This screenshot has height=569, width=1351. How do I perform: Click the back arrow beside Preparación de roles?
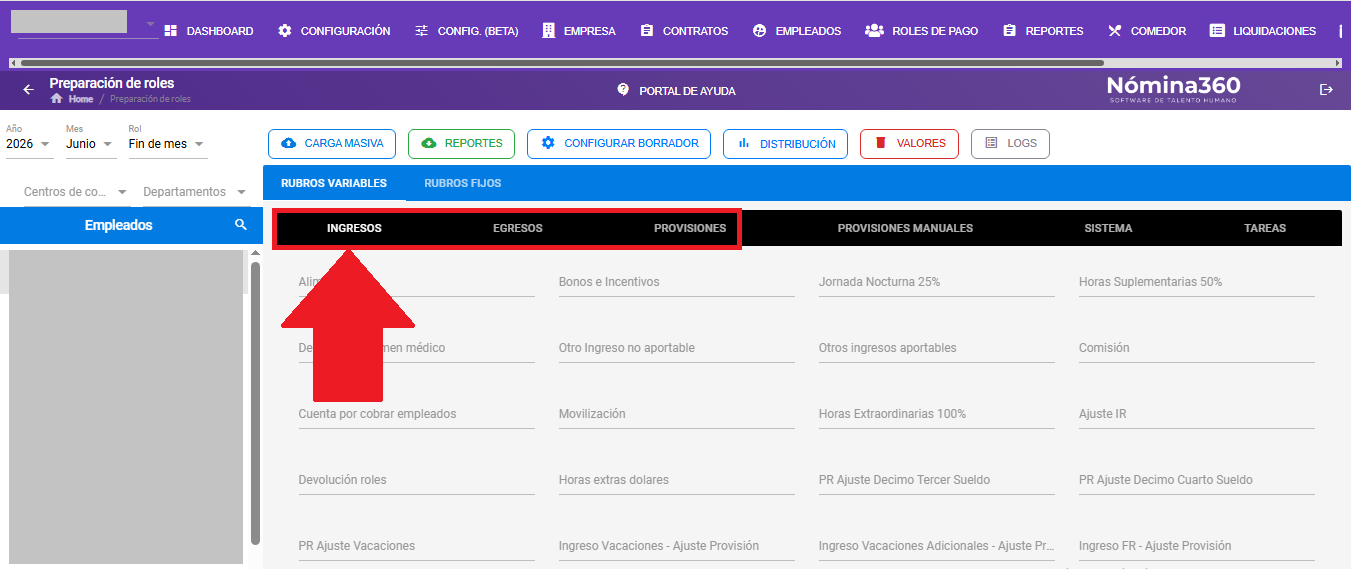28,90
